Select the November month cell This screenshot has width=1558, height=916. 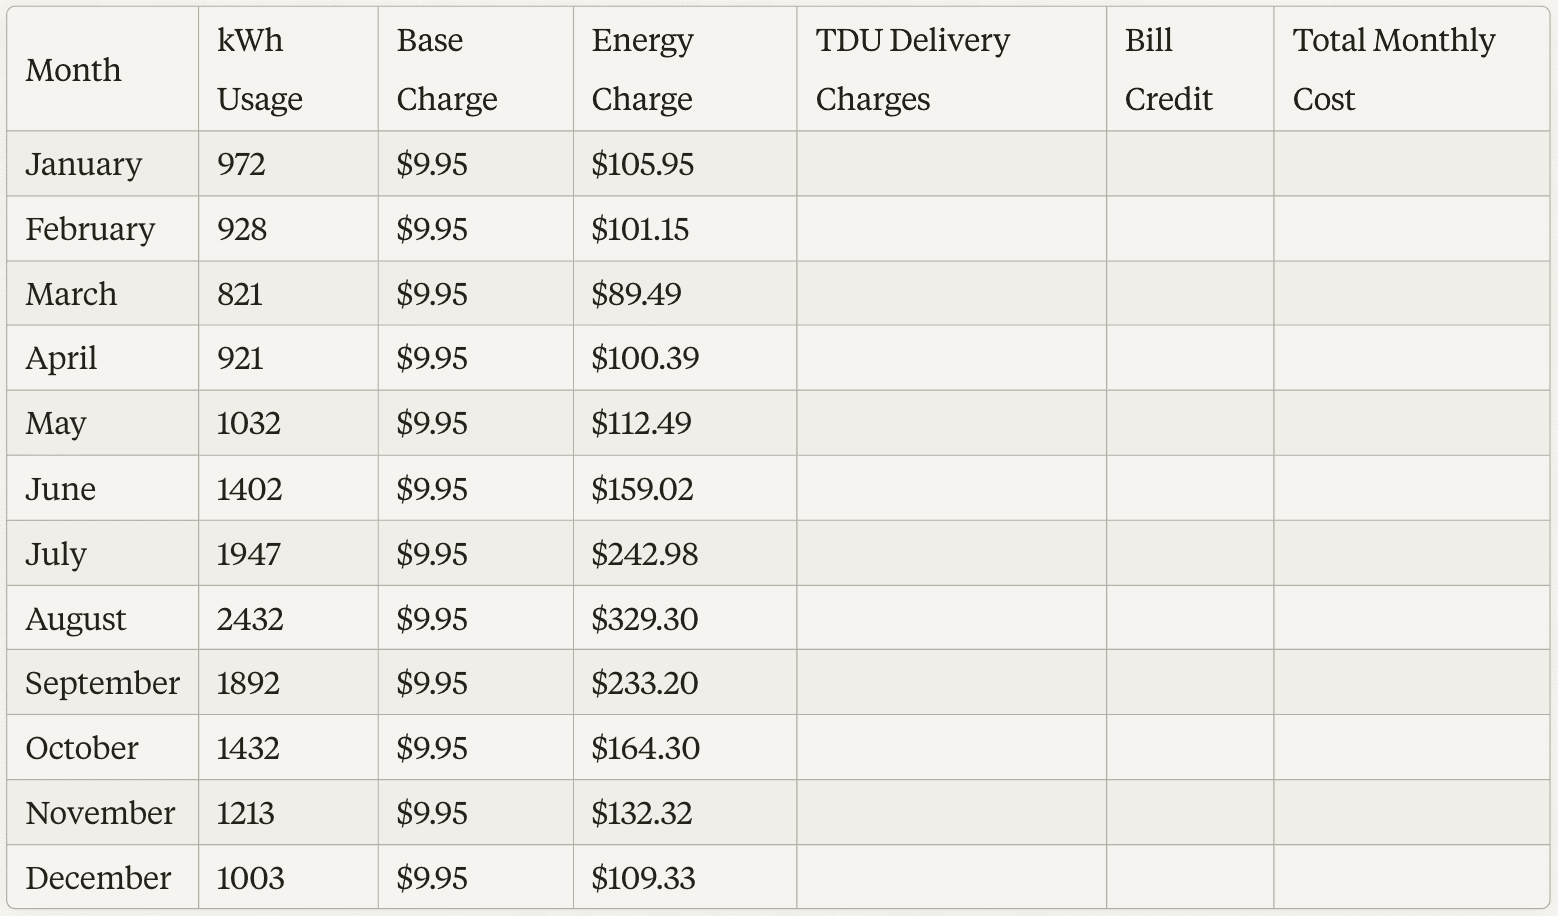pos(100,813)
